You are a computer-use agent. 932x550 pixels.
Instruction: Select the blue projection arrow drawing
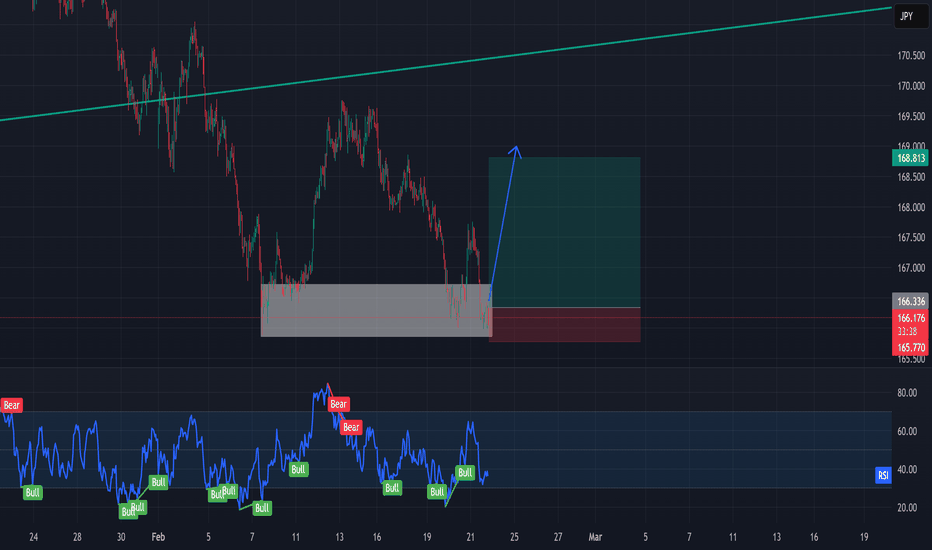(x=503, y=223)
